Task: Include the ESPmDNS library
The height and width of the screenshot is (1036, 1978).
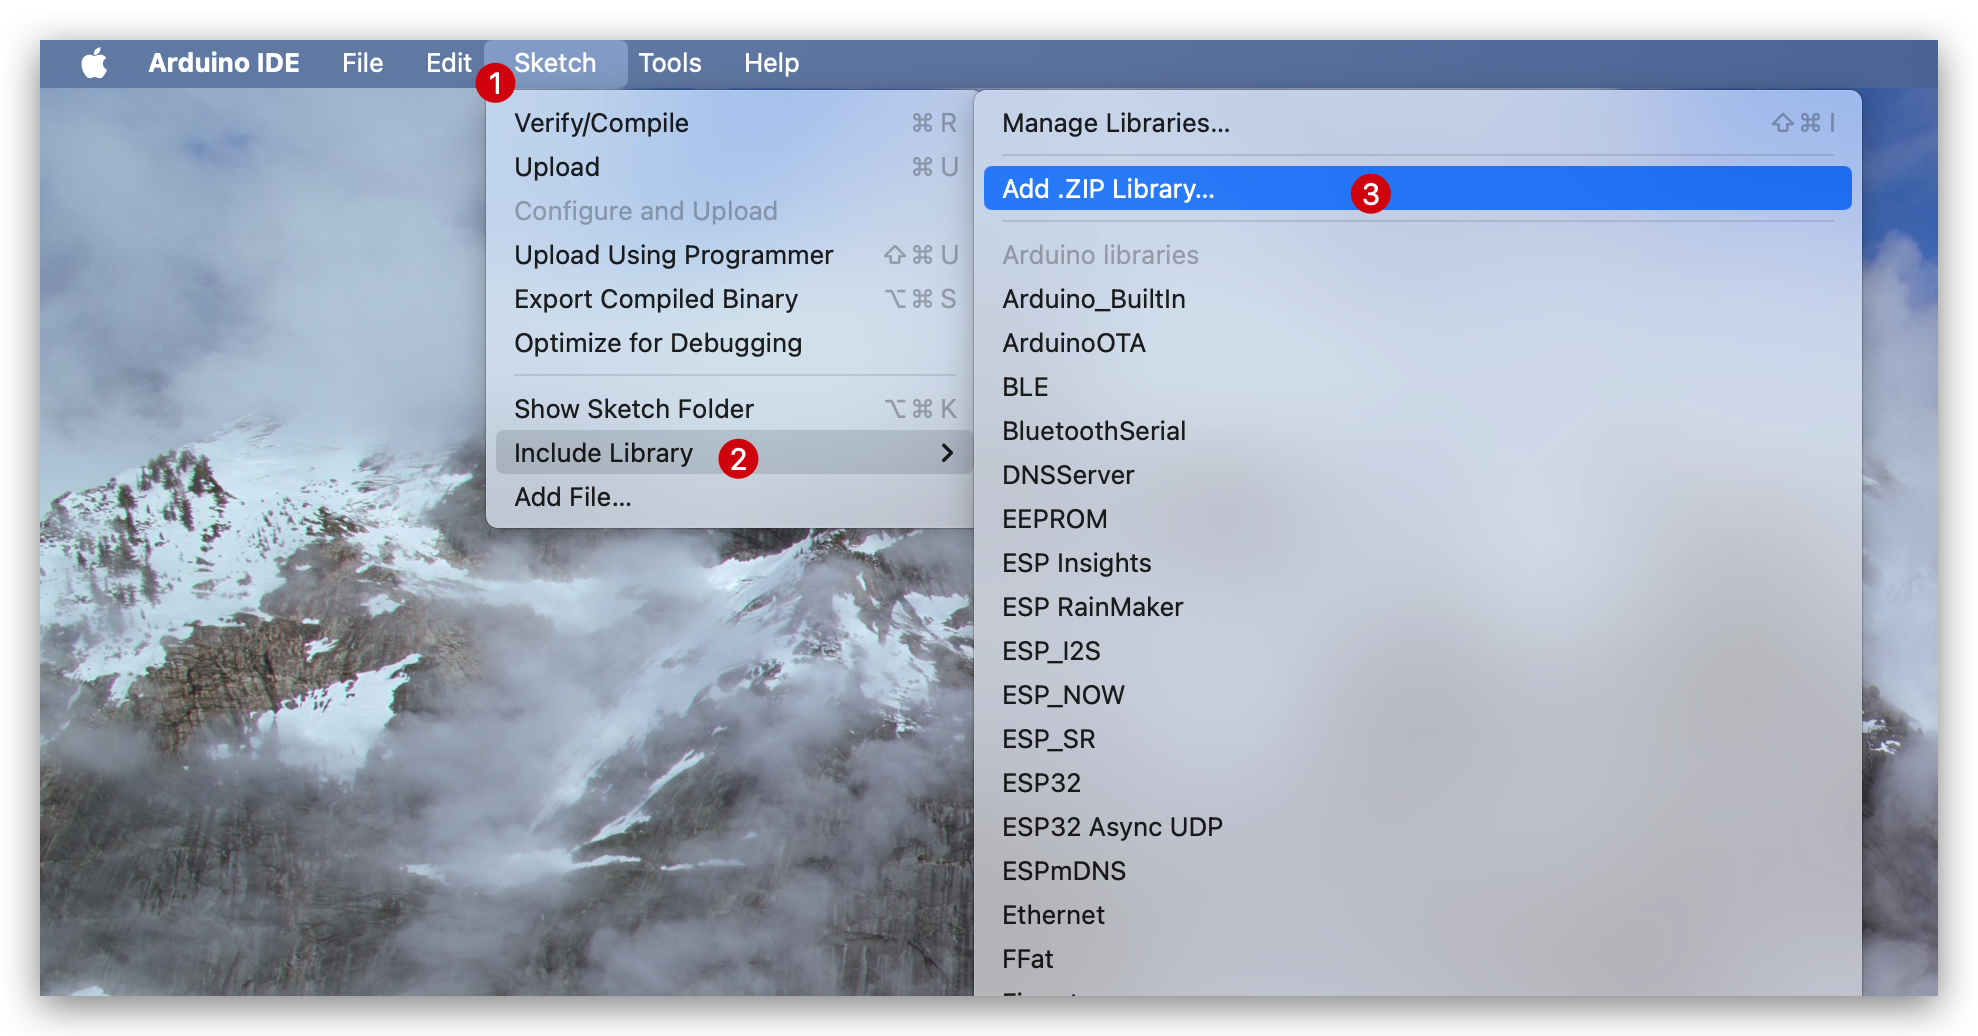Action: pyautogui.click(x=1417, y=871)
